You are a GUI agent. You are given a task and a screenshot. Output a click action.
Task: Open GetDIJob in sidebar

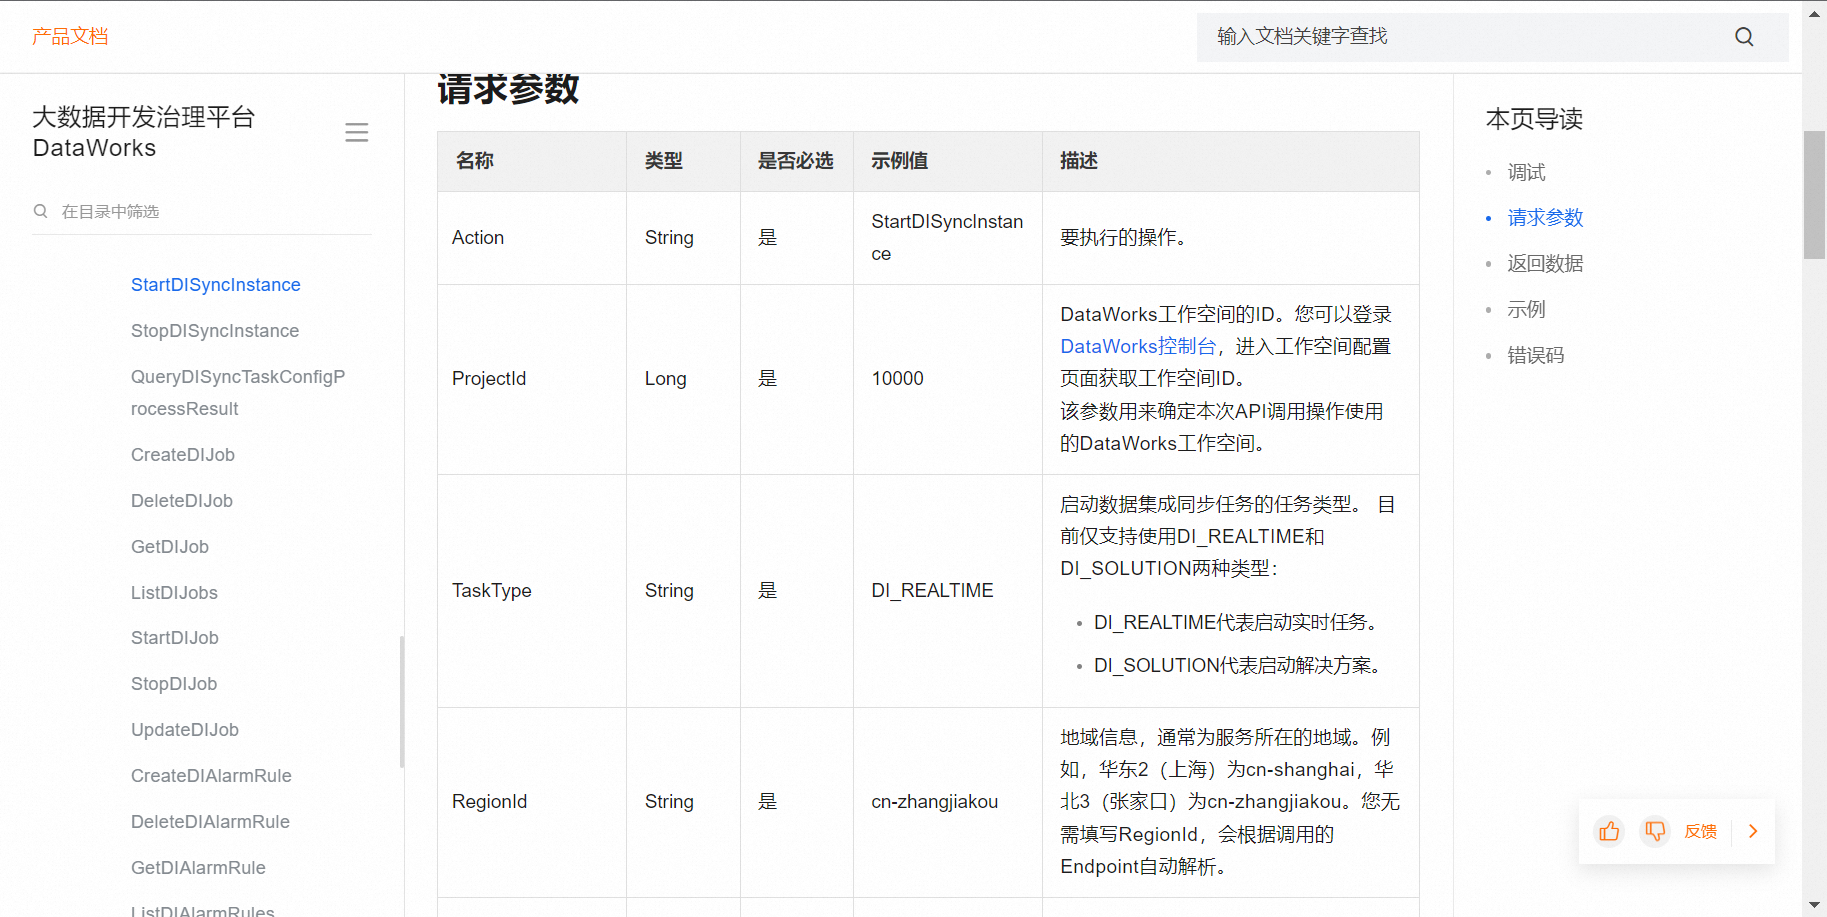click(170, 547)
